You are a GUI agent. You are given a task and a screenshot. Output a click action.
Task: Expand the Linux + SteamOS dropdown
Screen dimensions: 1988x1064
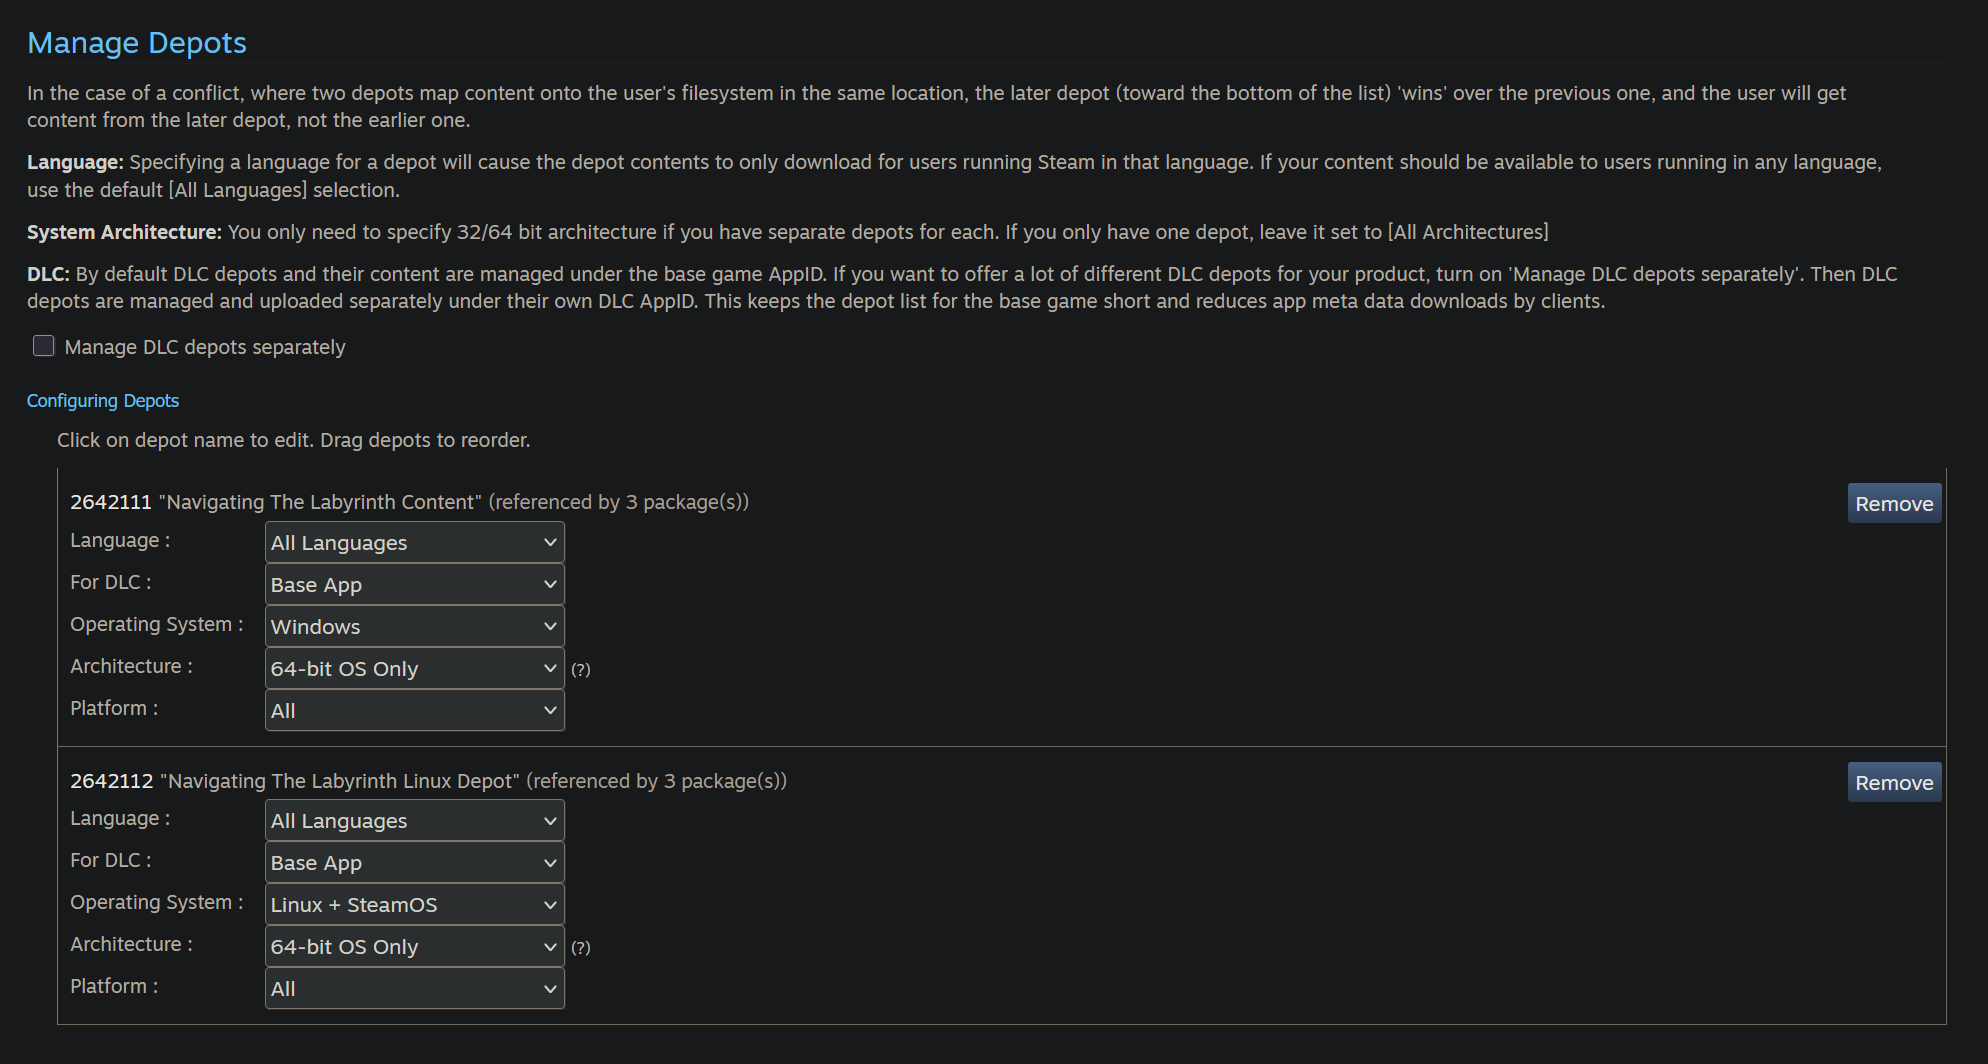pyautogui.click(x=414, y=905)
